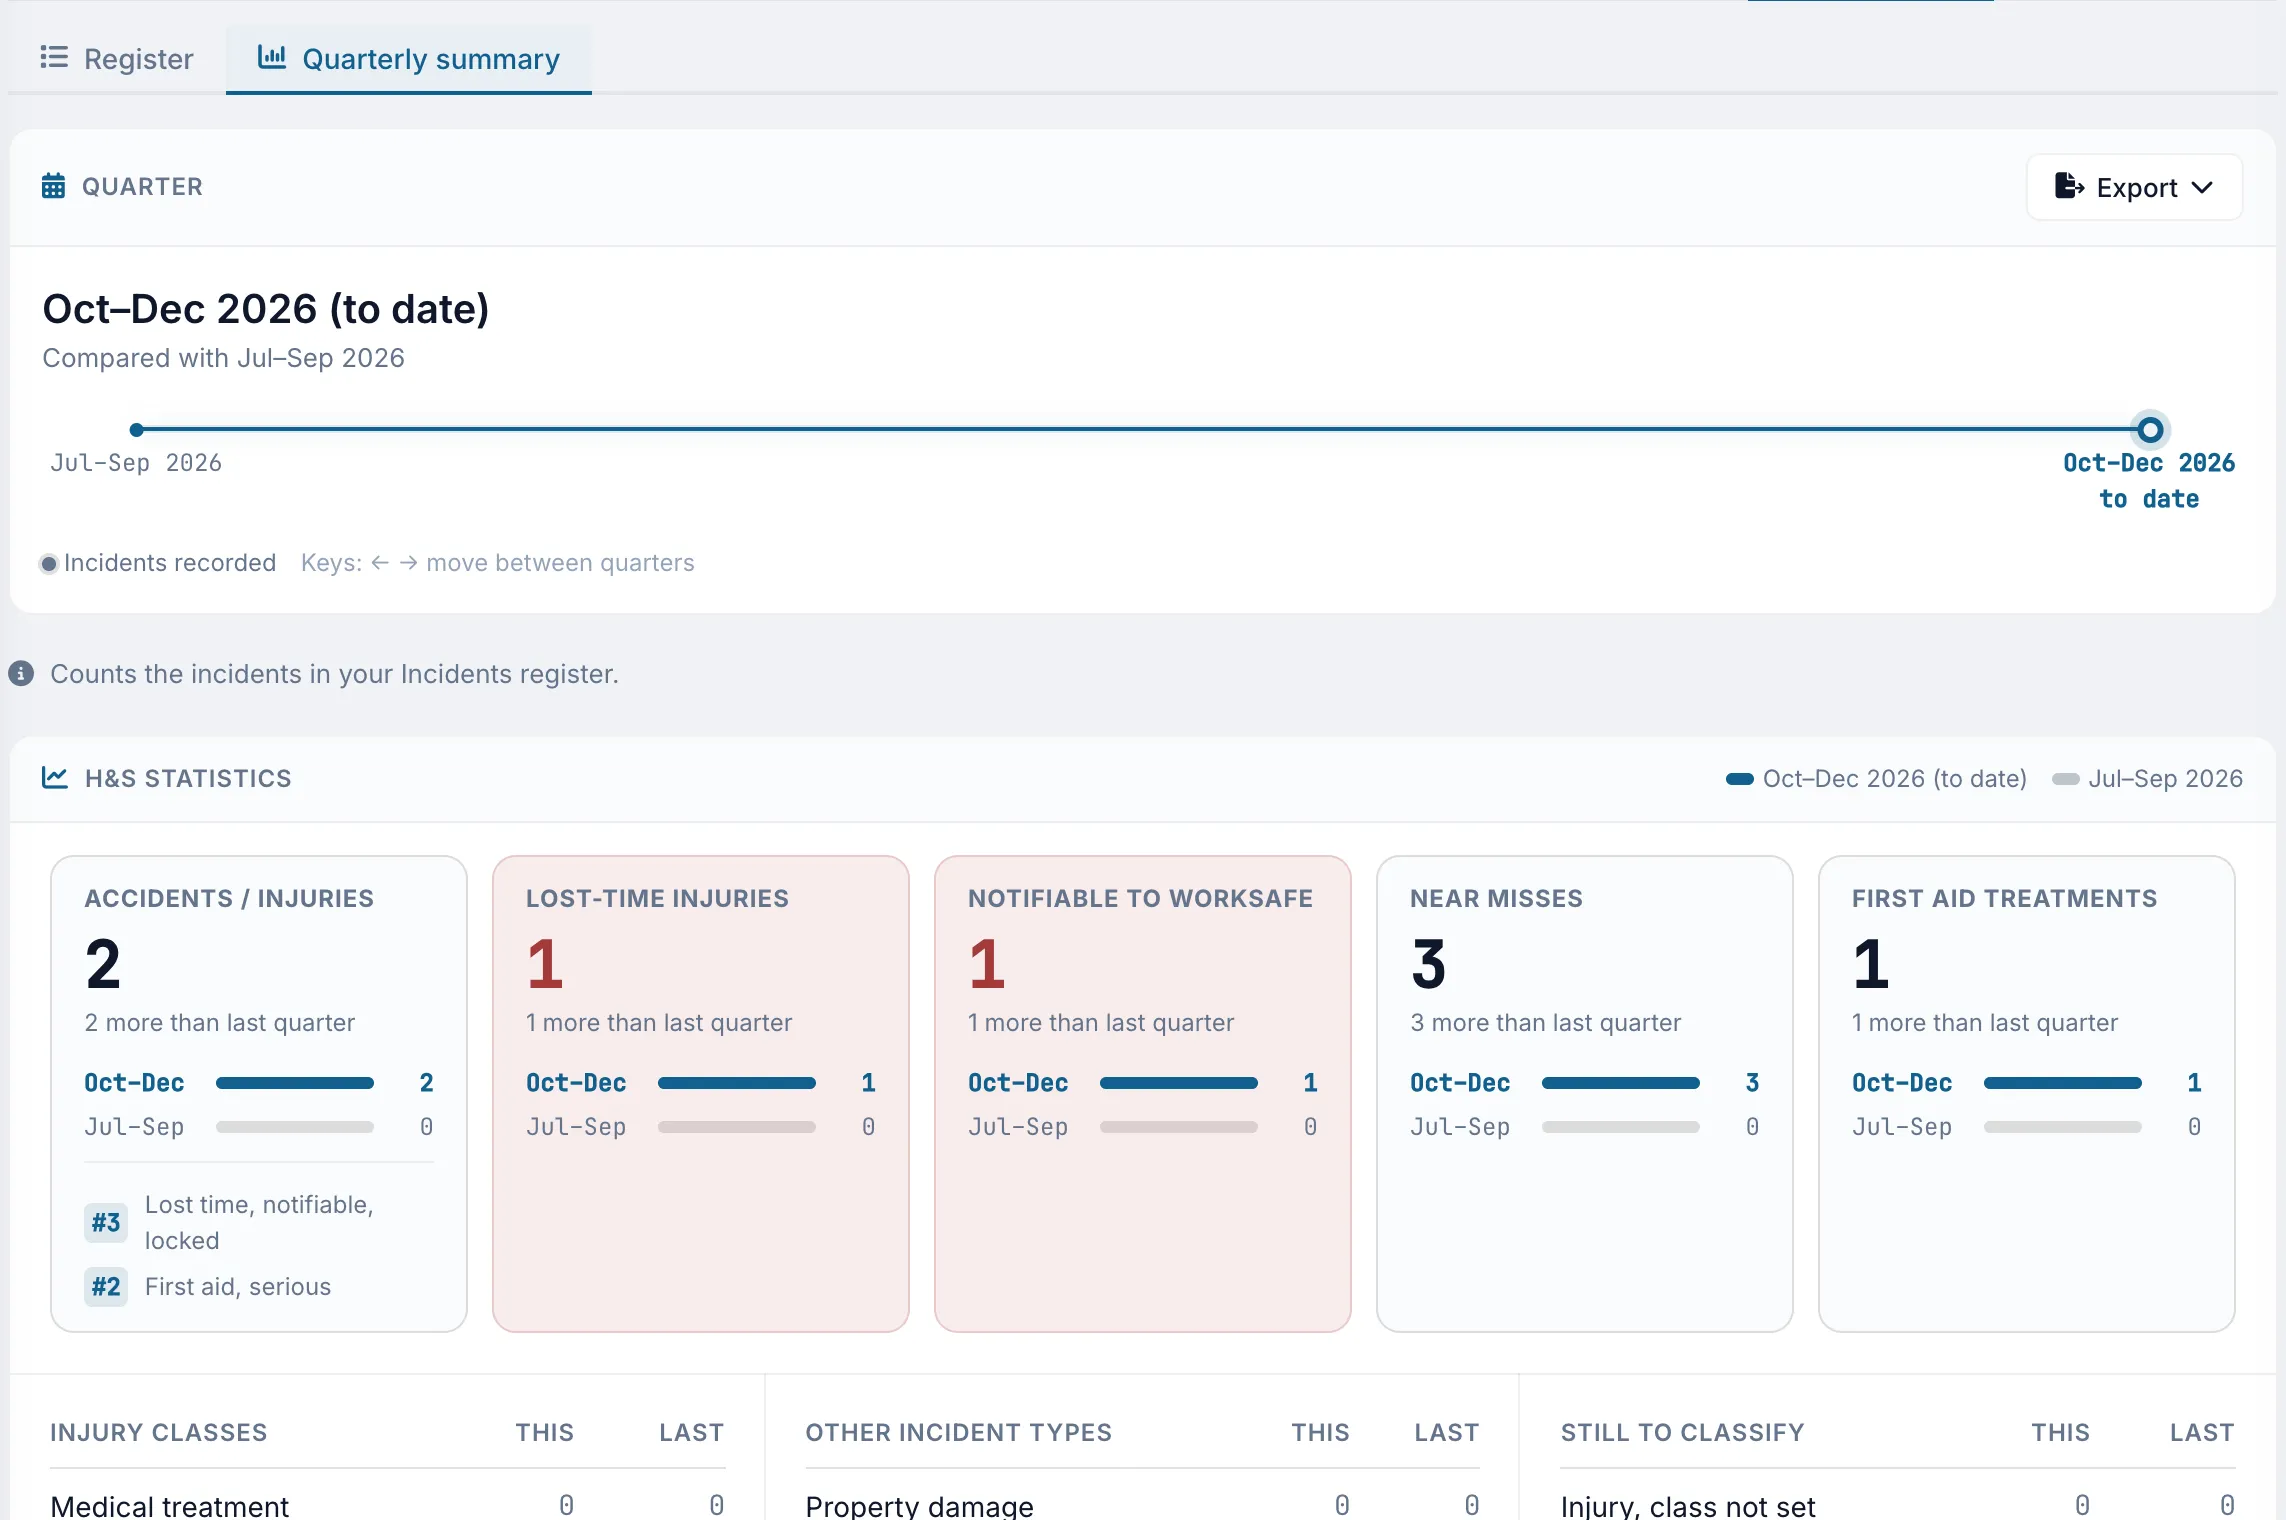The height and width of the screenshot is (1520, 2286).
Task: Click the Oct–Dec 2026 (to date) legend item
Action: (1876, 779)
